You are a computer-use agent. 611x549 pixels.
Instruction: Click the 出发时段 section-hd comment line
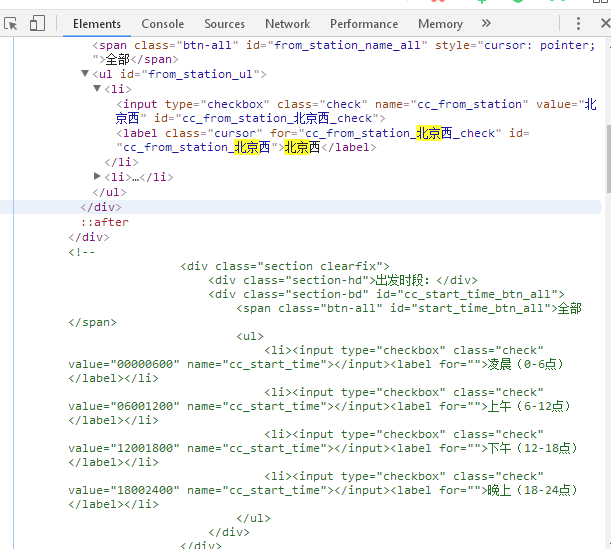[343, 281]
